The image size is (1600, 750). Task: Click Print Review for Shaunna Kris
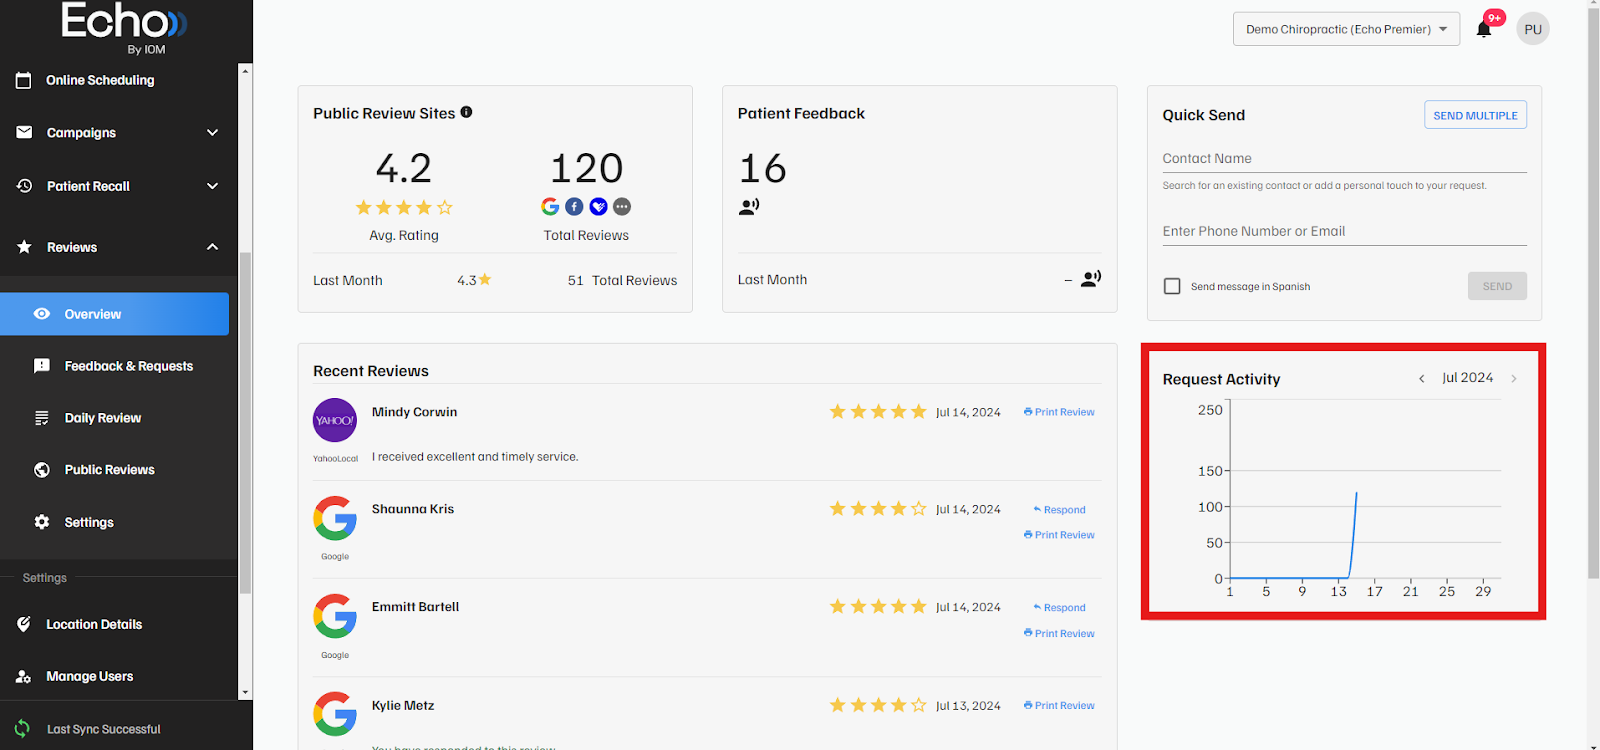[1059, 535]
